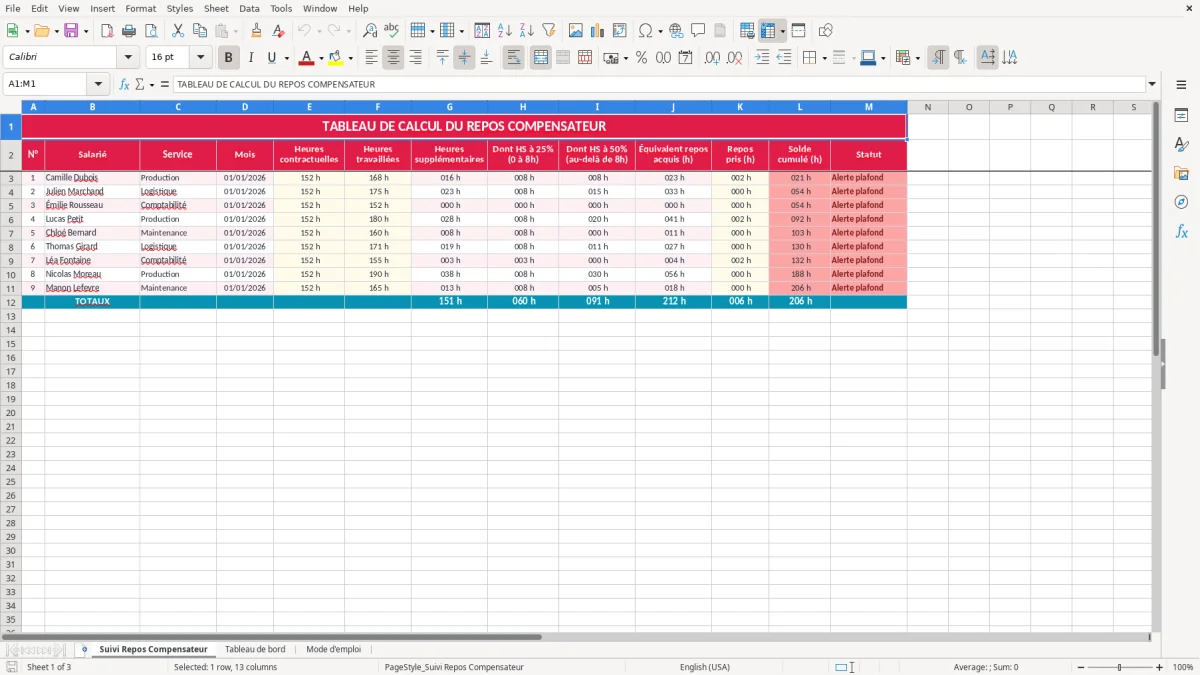Expand the formula bar

pos(1152,84)
